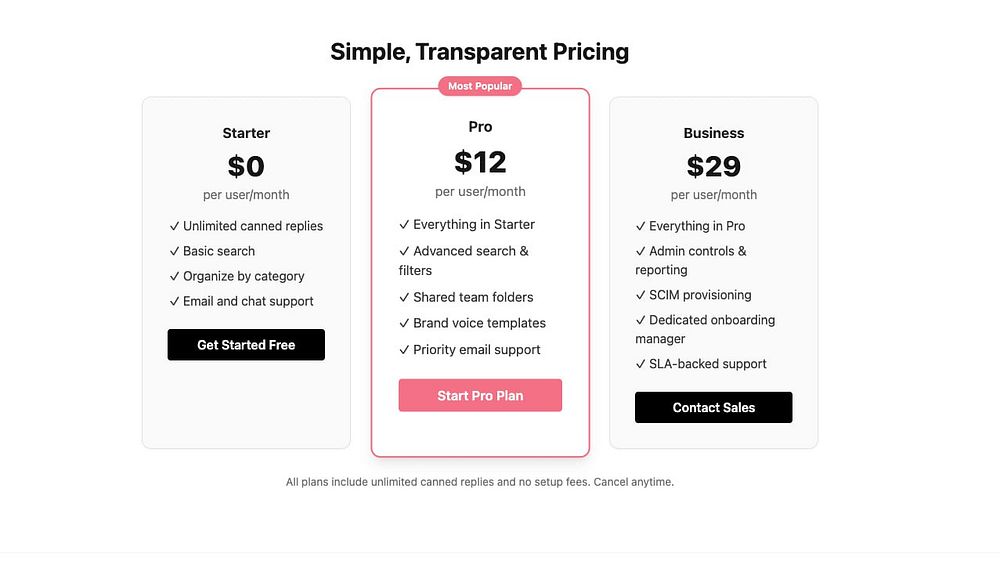Image resolution: width=1000 pixels, height=576 pixels.
Task: Click checkmark next to SCIM provisioning
Action: (640, 295)
